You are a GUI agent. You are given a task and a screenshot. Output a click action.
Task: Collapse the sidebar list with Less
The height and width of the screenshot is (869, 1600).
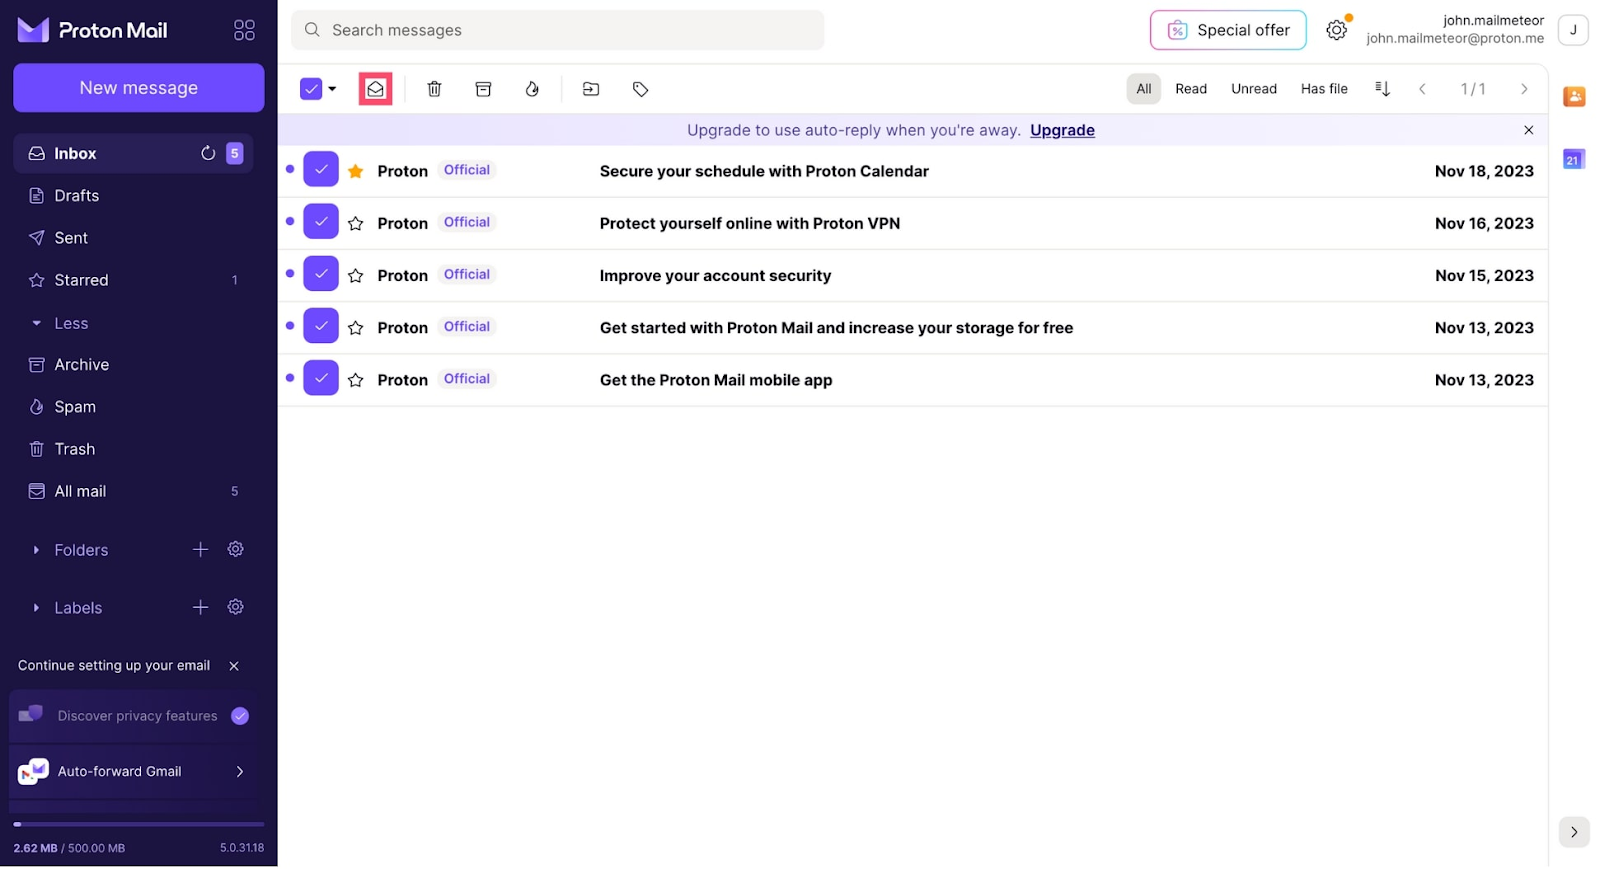(x=70, y=323)
